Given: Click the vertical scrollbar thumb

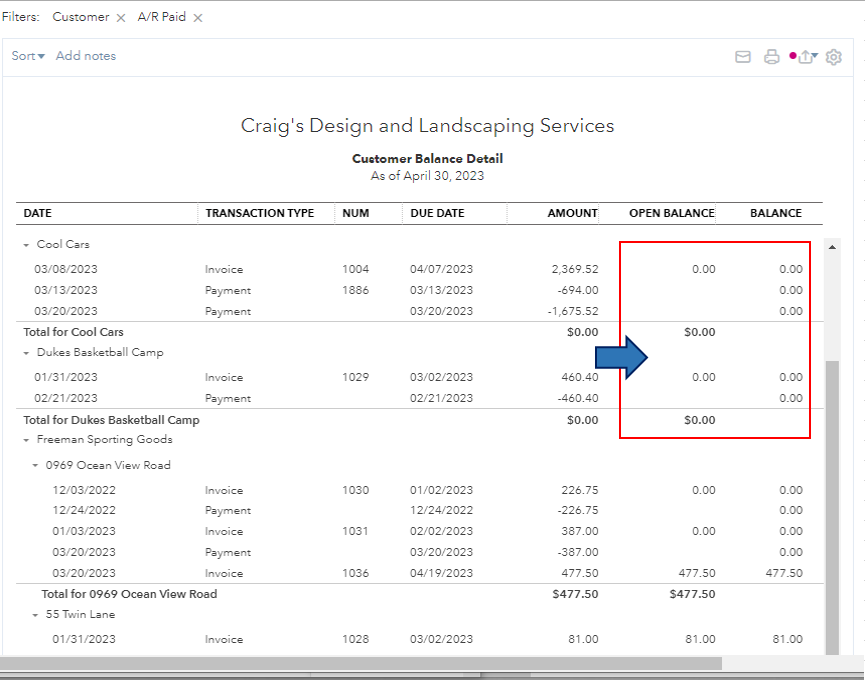Looking at the screenshot, I should [x=832, y=507].
